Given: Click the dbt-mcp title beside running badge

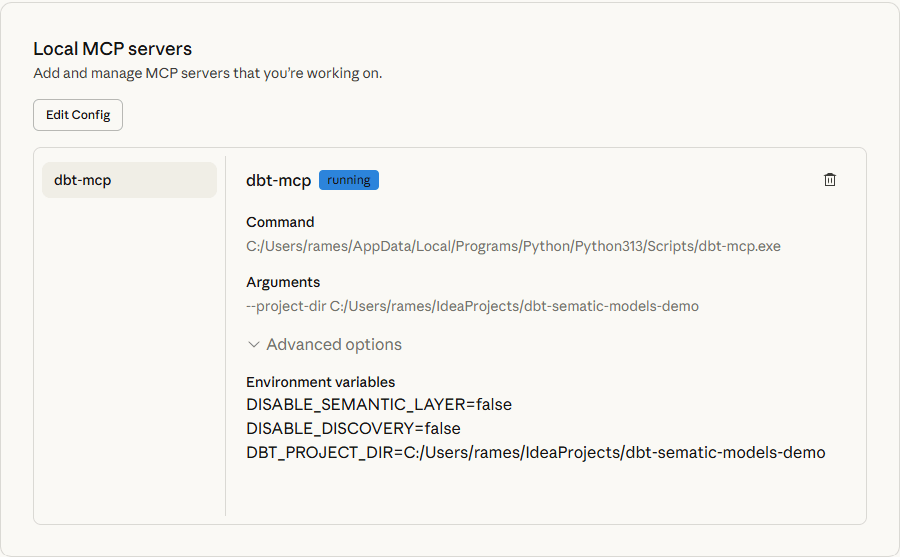Looking at the screenshot, I should (278, 180).
